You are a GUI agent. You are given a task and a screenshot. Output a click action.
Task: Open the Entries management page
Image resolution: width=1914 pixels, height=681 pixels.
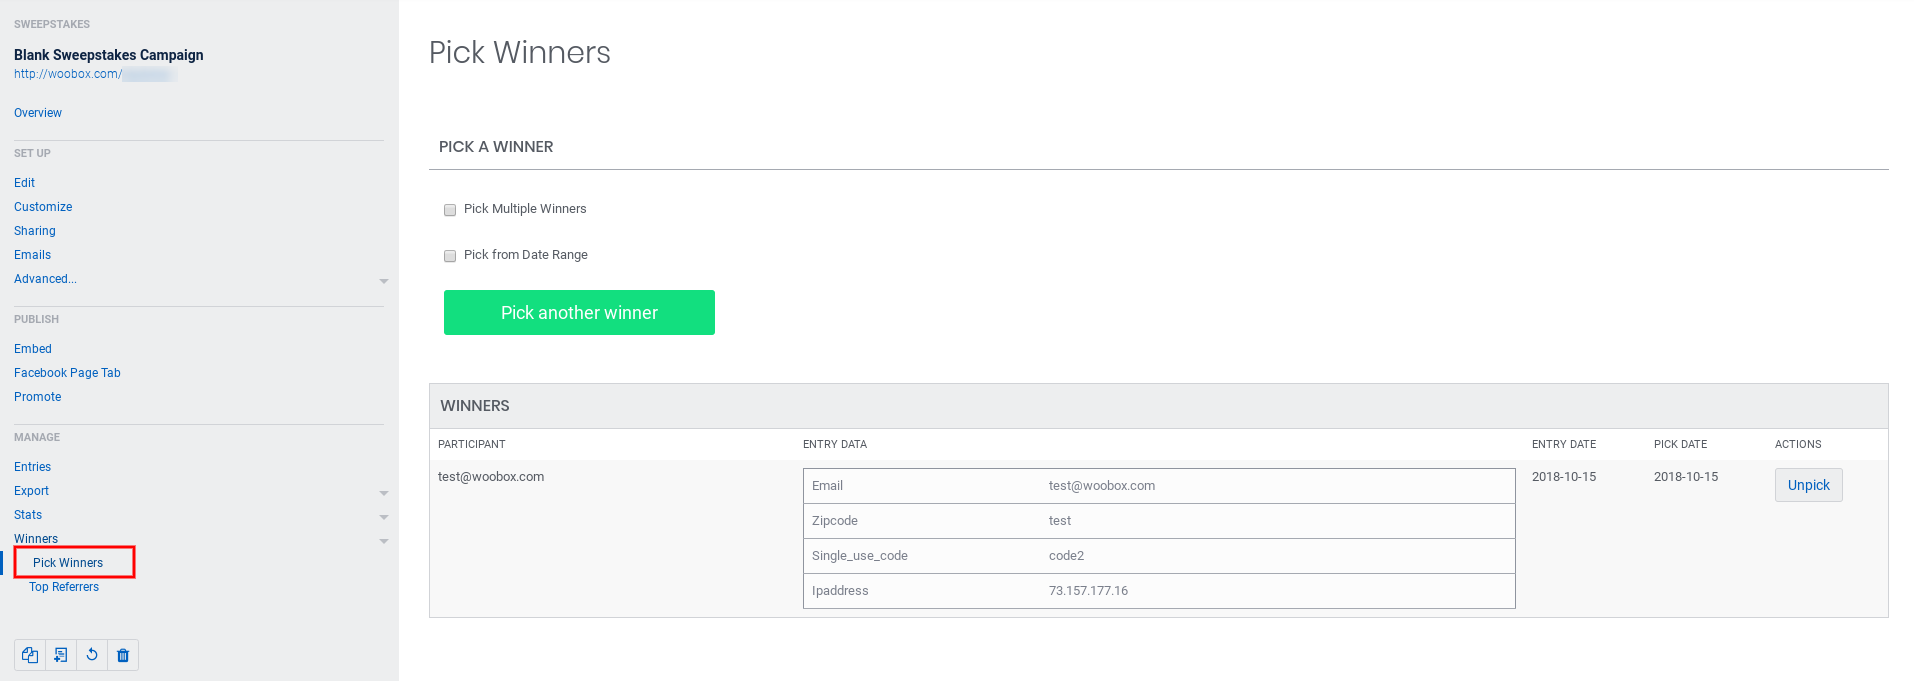32,467
